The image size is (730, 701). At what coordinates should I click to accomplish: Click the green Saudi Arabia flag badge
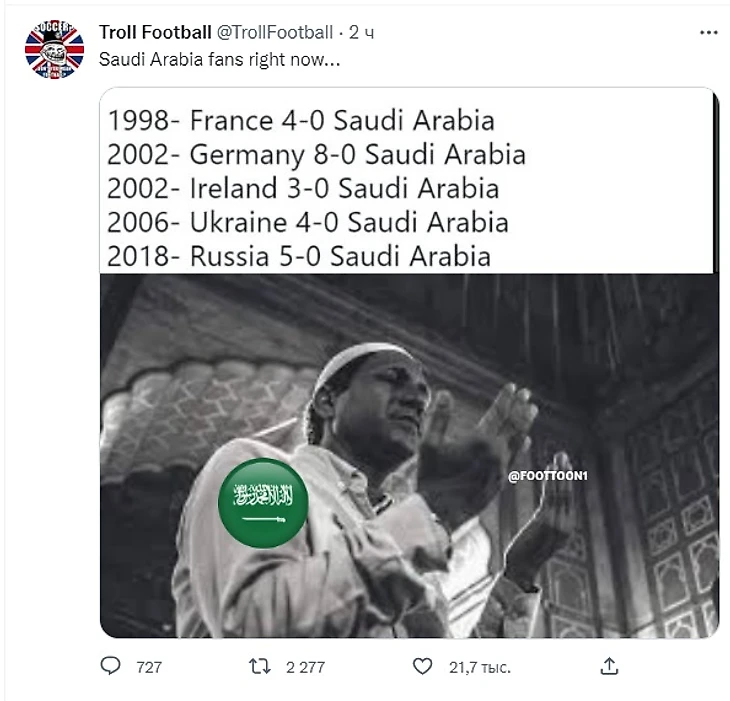[x=263, y=503]
